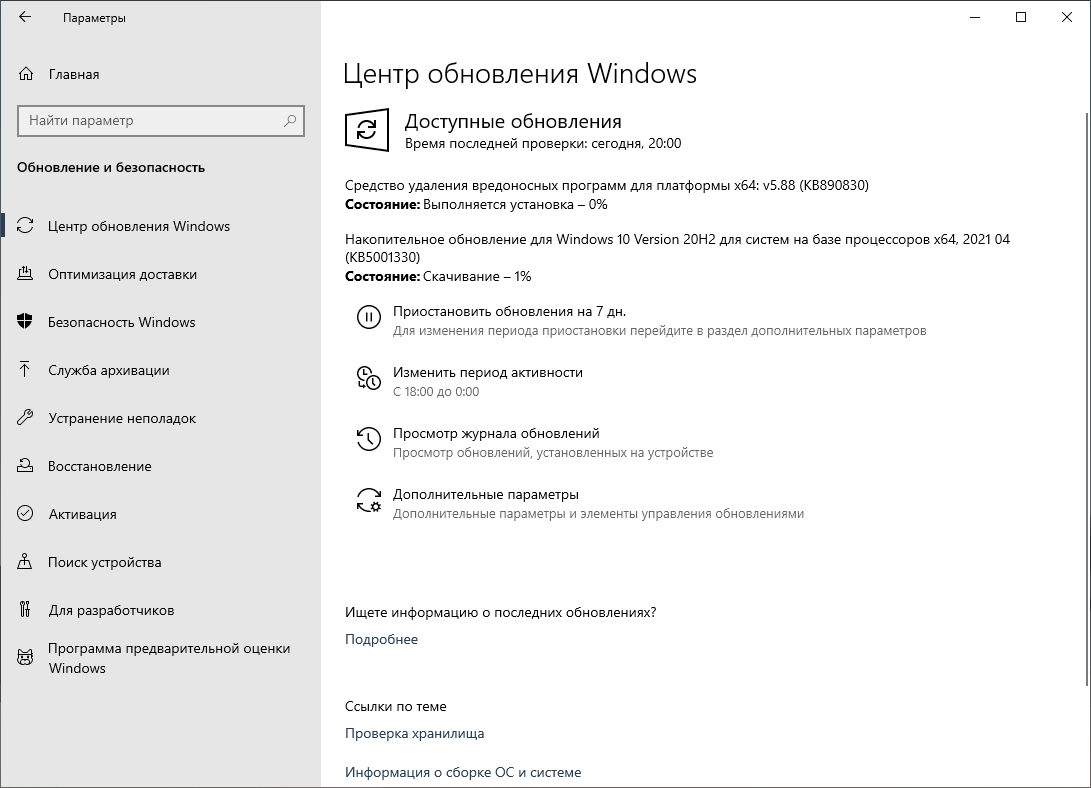The width and height of the screenshot is (1091, 788).
Task: Select the For Developers icon
Action: click(25, 610)
